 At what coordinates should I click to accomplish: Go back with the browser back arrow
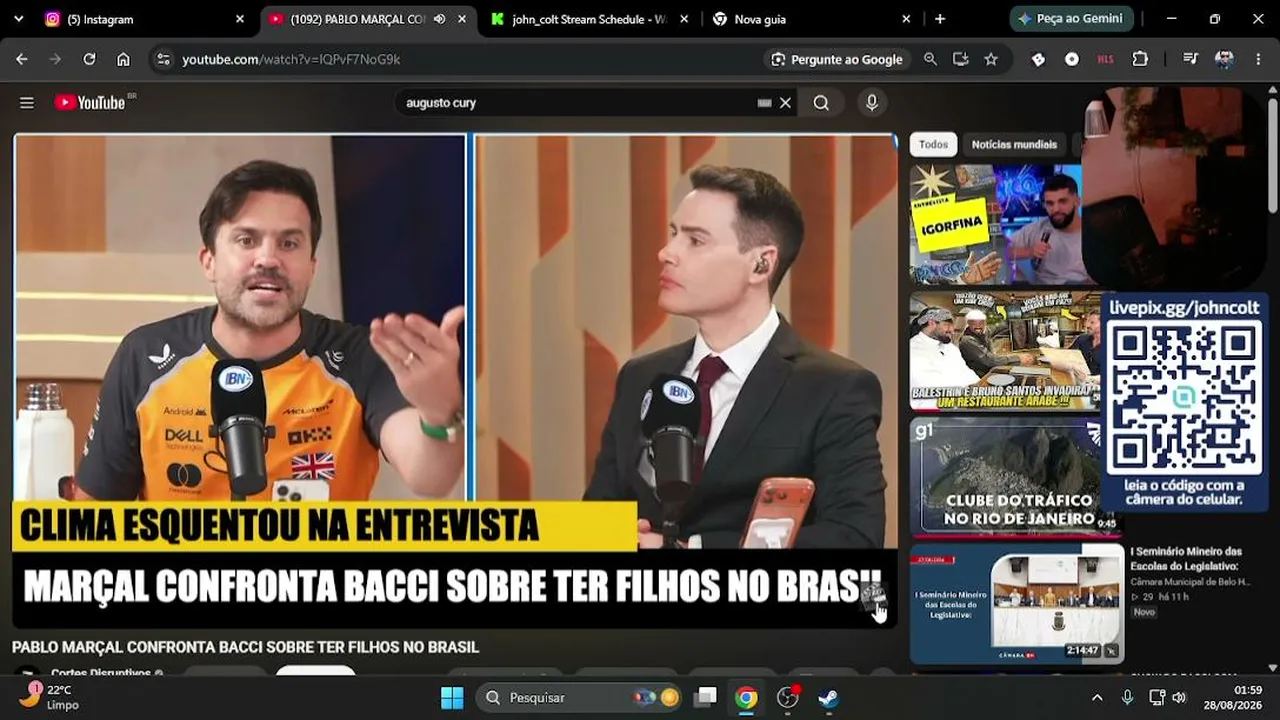pos(22,59)
